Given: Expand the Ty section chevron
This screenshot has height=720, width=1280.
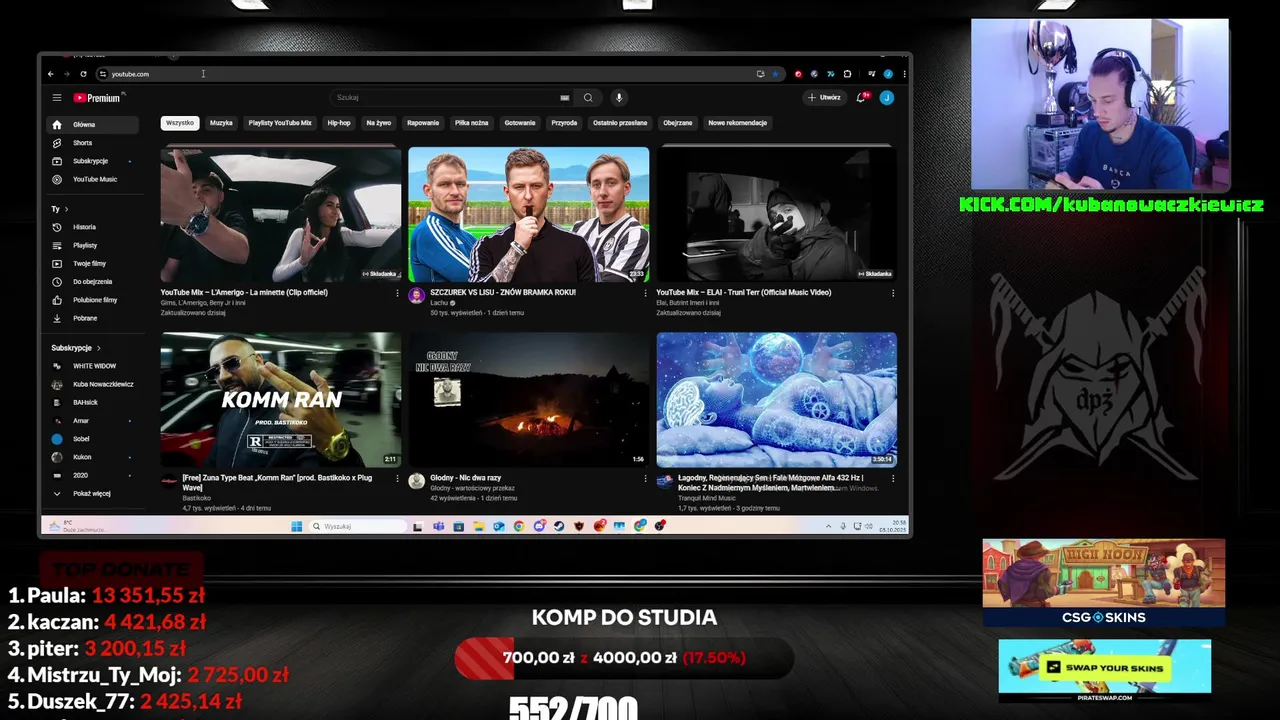Looking at the screenshot, I should [x=67, y=209].
